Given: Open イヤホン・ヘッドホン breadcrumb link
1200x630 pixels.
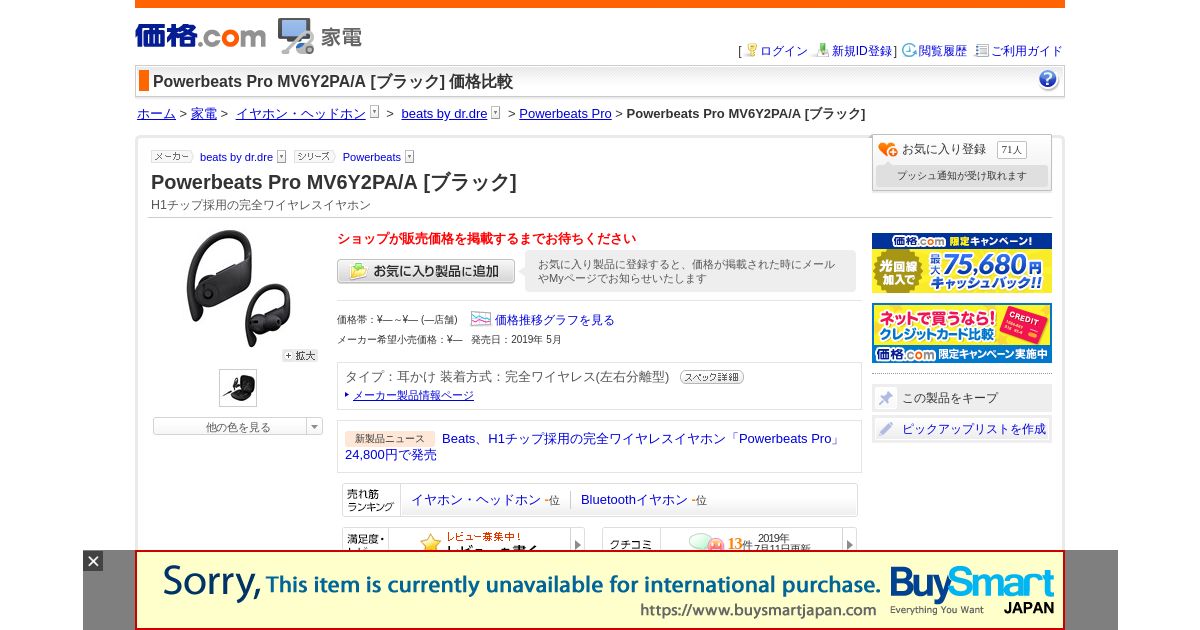Looking at the screenshot, I should [x=301, y=114].
